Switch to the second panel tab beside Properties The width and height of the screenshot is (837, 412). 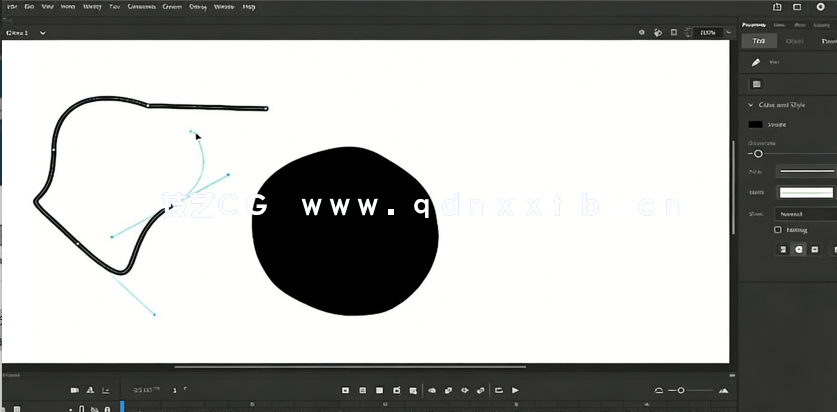[x=779, y=25]
